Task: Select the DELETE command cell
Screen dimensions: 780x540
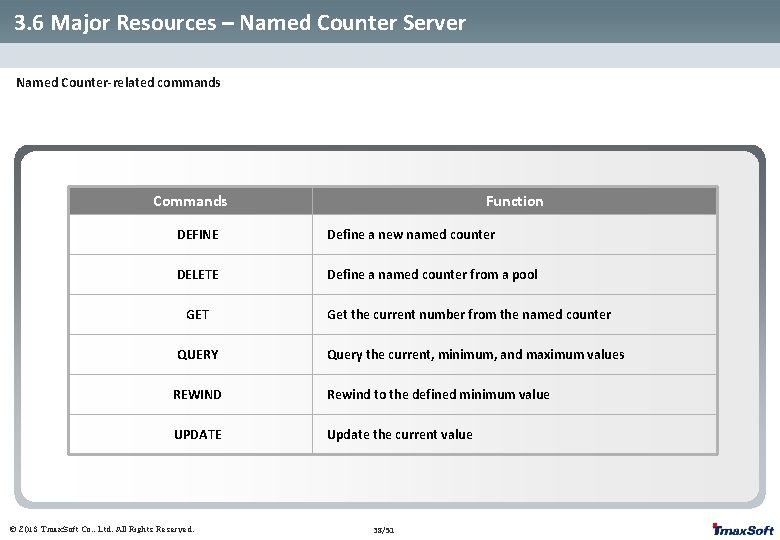Action: click(x=191, y=274)
